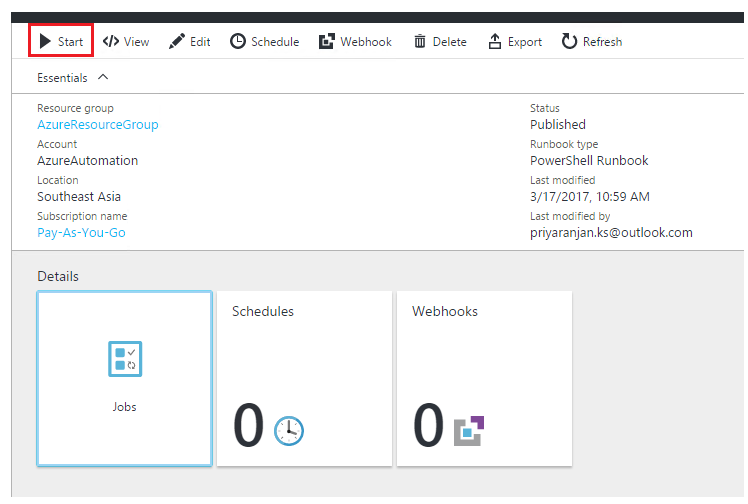Click the Refresh circular arrow icon

[569, 41]
